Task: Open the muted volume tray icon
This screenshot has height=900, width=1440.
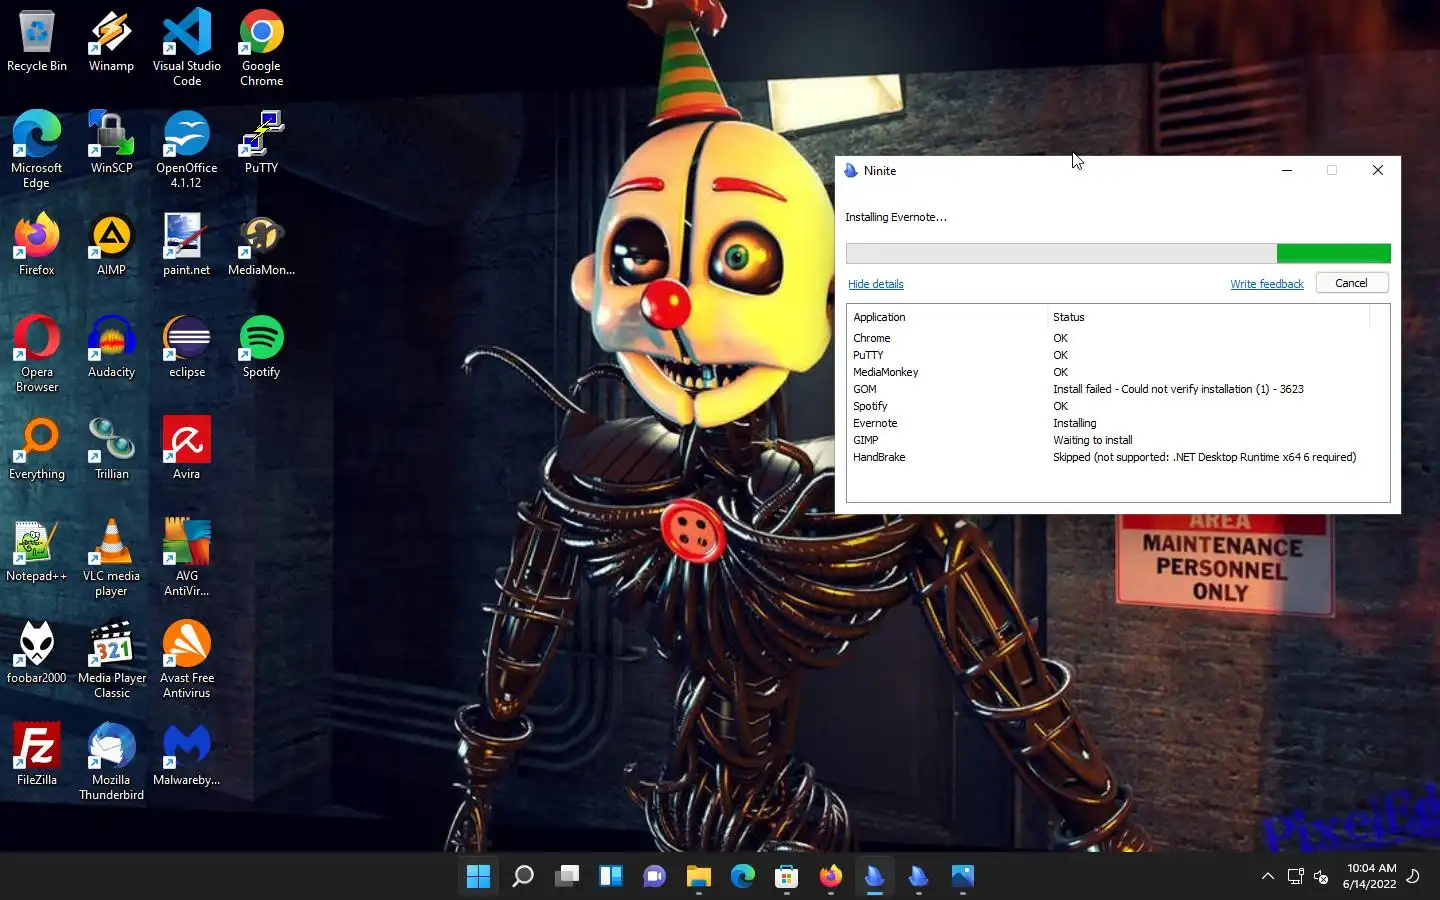Action: pos(1321,877)
